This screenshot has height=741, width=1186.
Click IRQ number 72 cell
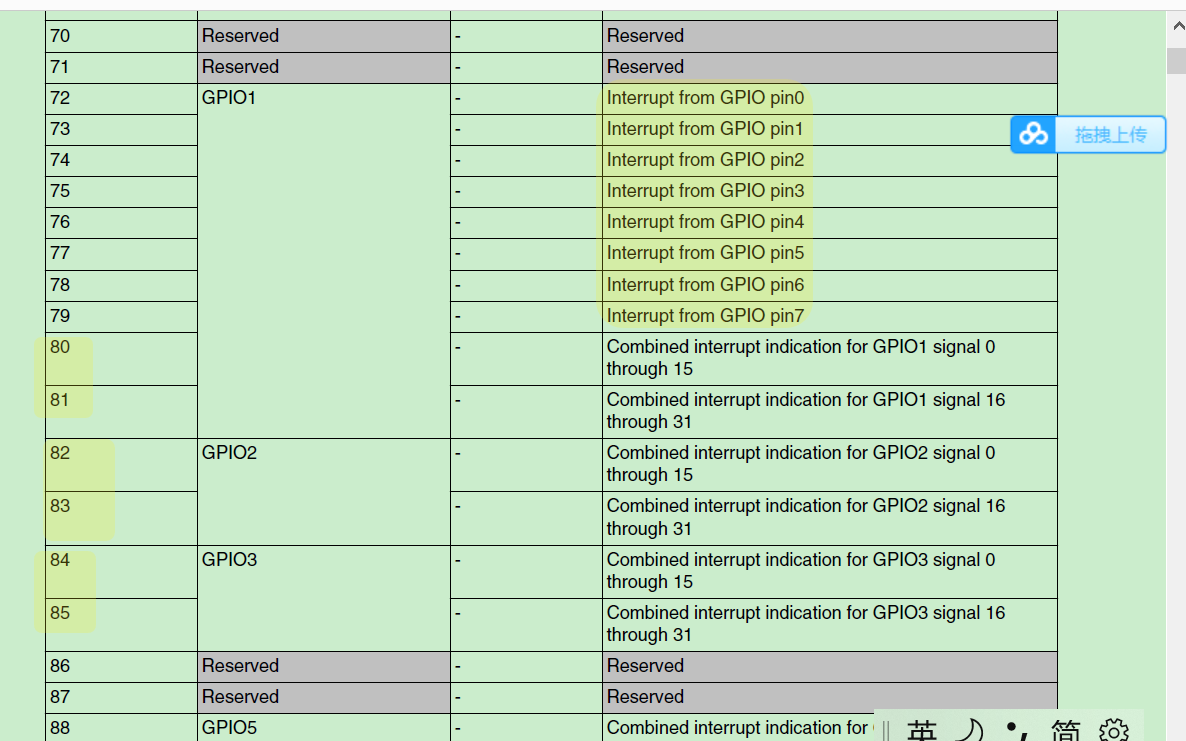click(60, 98)
